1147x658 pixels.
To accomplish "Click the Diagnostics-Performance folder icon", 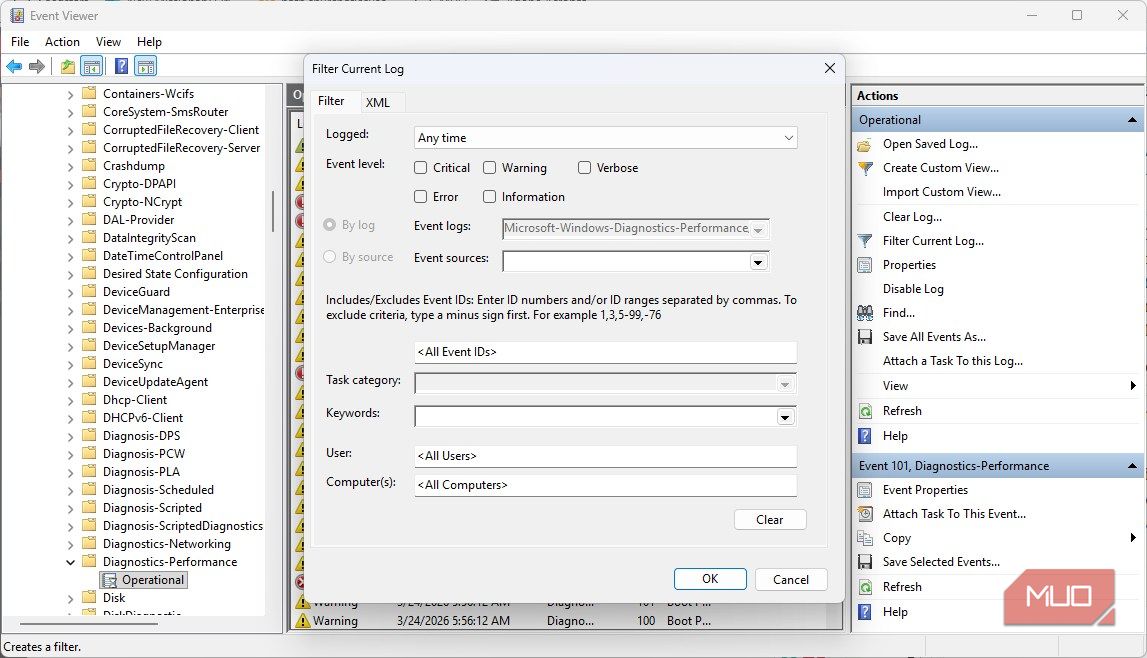I will [x=89, y=561].
